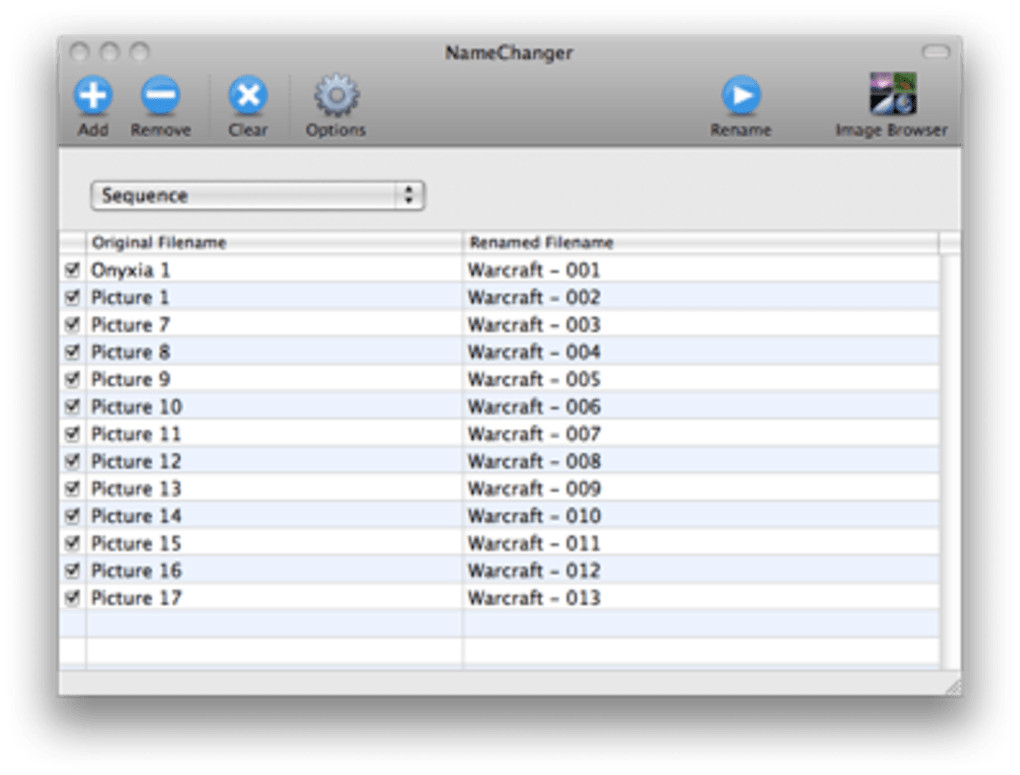Uncheck the Picture 1 checkbox

(x=72, y=297)
